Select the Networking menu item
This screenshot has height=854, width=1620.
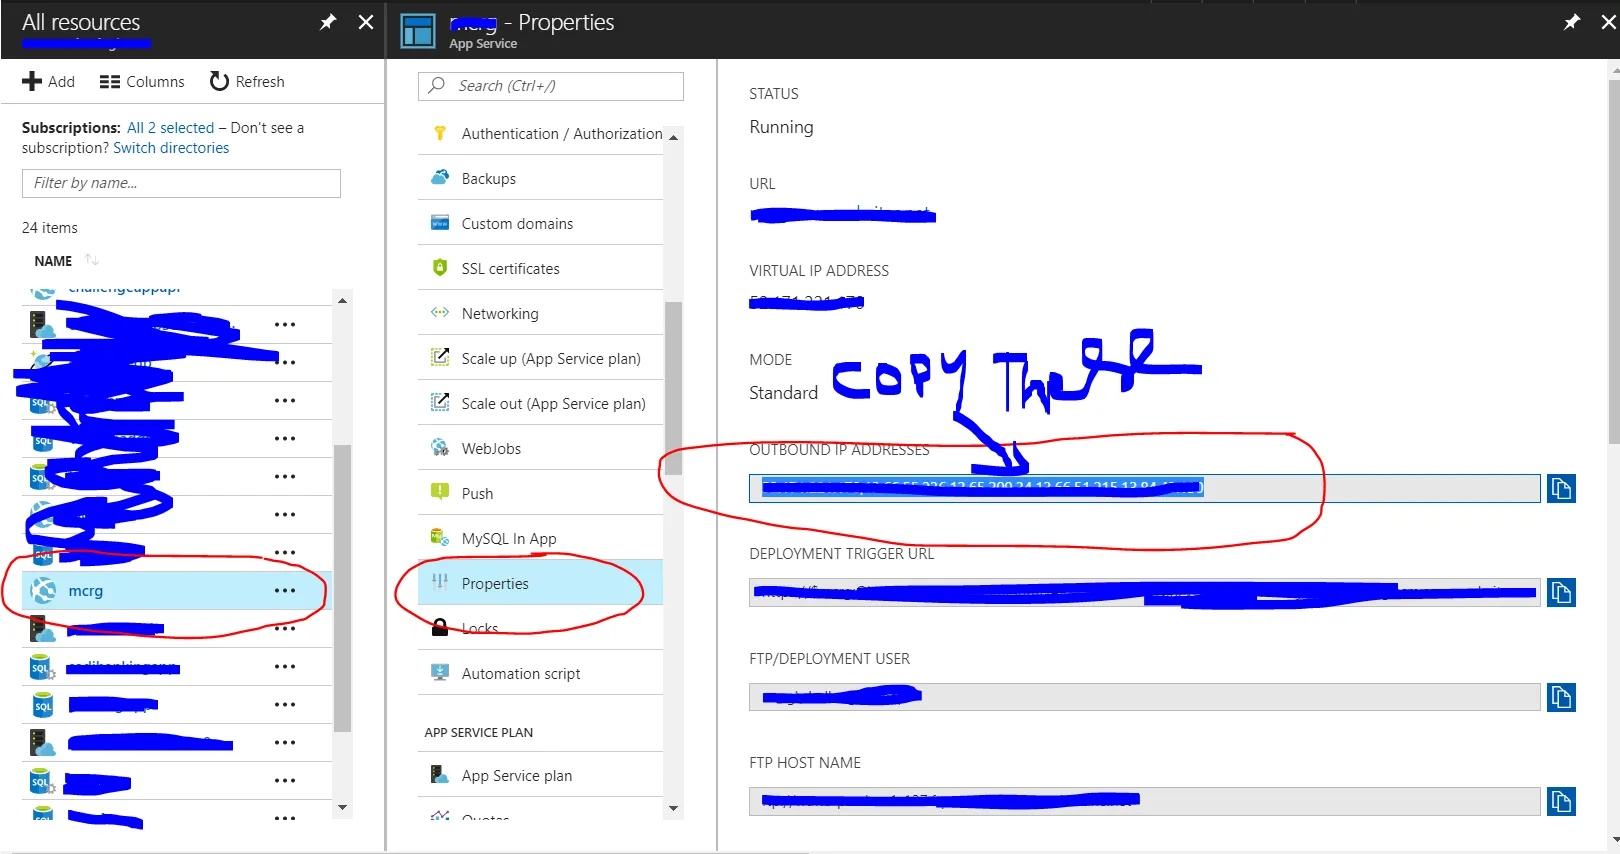540,313
